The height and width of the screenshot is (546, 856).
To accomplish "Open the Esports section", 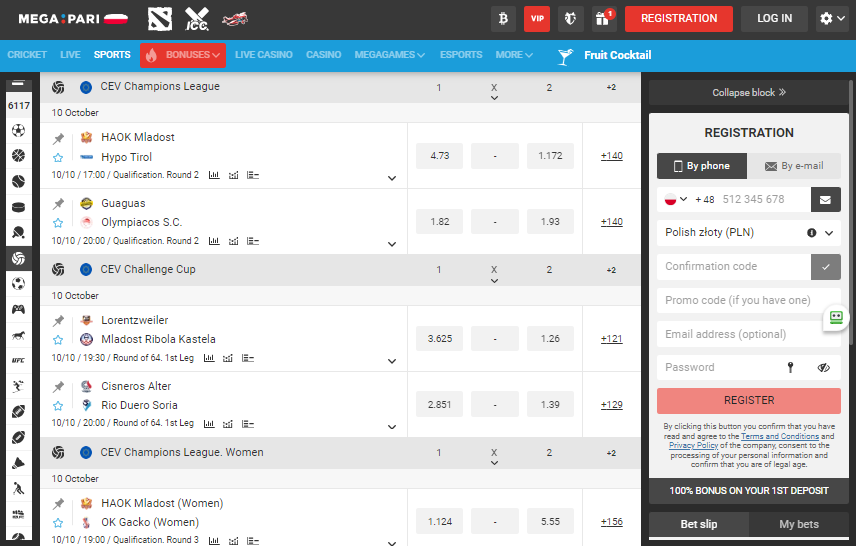I will [461, 55].
